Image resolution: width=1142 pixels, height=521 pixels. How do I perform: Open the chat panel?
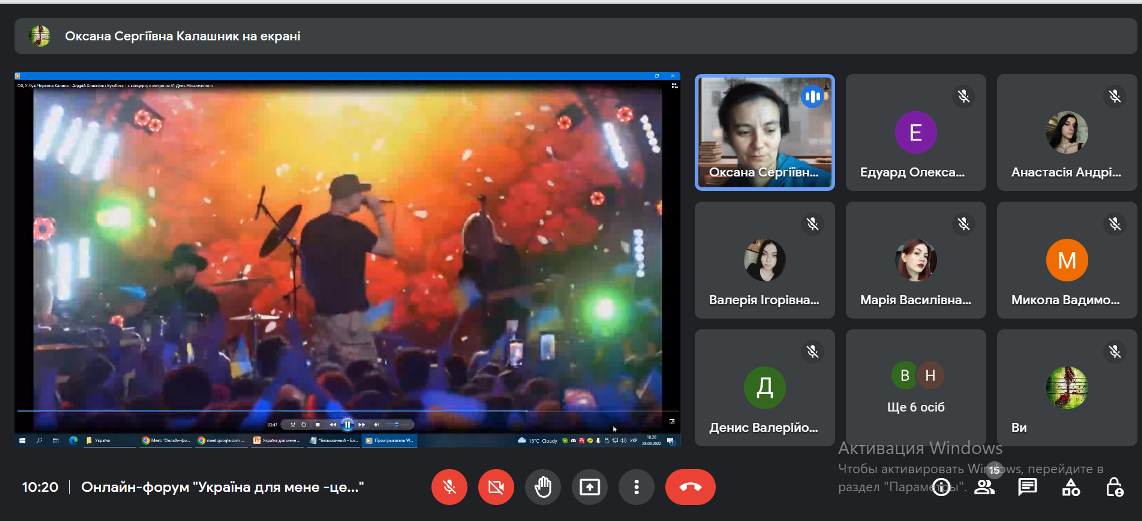click(1027, 487)
